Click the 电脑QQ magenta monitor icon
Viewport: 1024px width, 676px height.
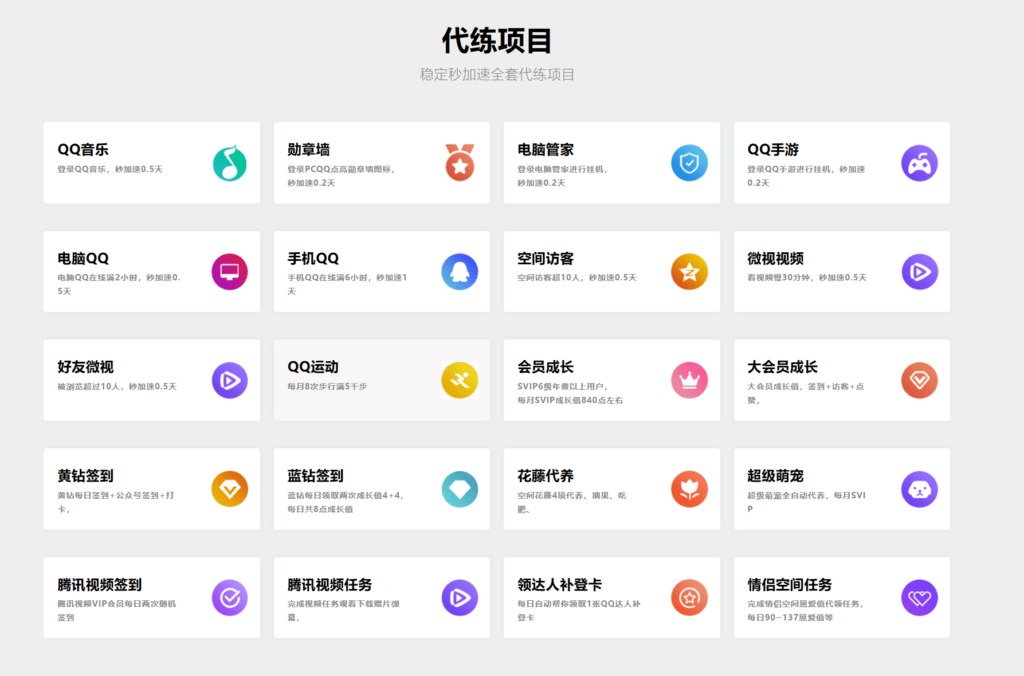[x=230, y=272]
